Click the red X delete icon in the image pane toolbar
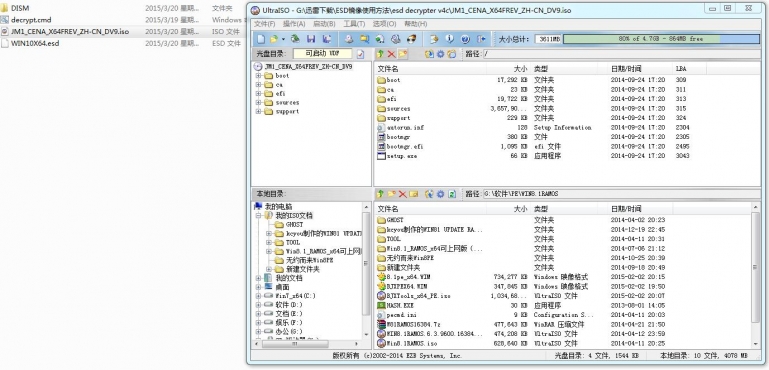 point(391,54)
